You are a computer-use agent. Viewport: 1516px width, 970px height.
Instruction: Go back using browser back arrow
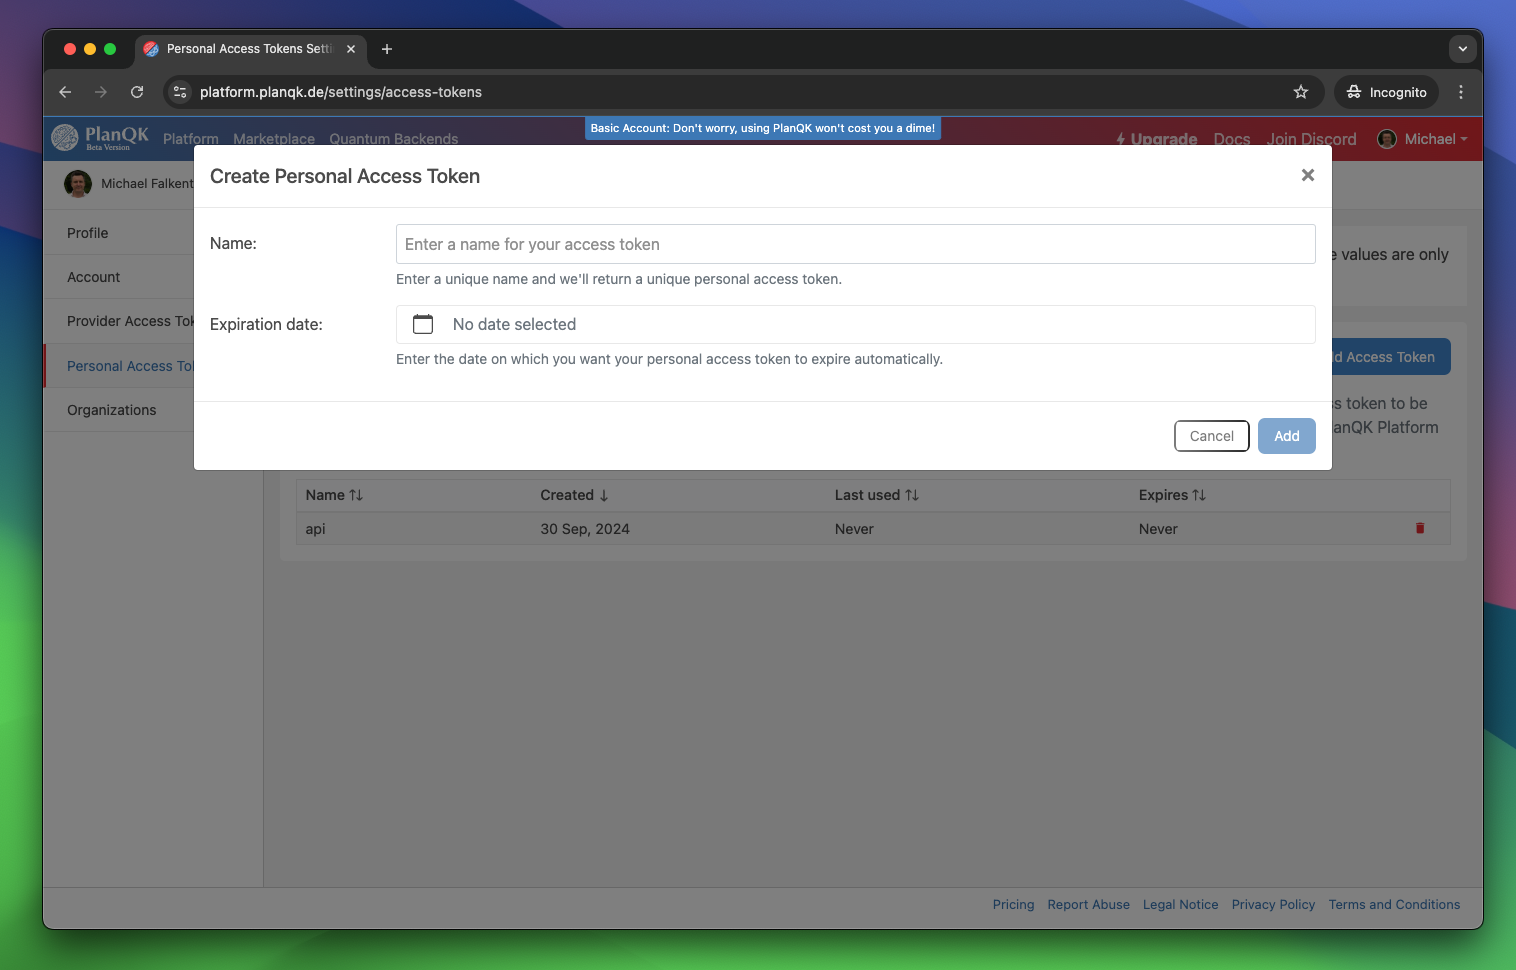tap(65, 92)
